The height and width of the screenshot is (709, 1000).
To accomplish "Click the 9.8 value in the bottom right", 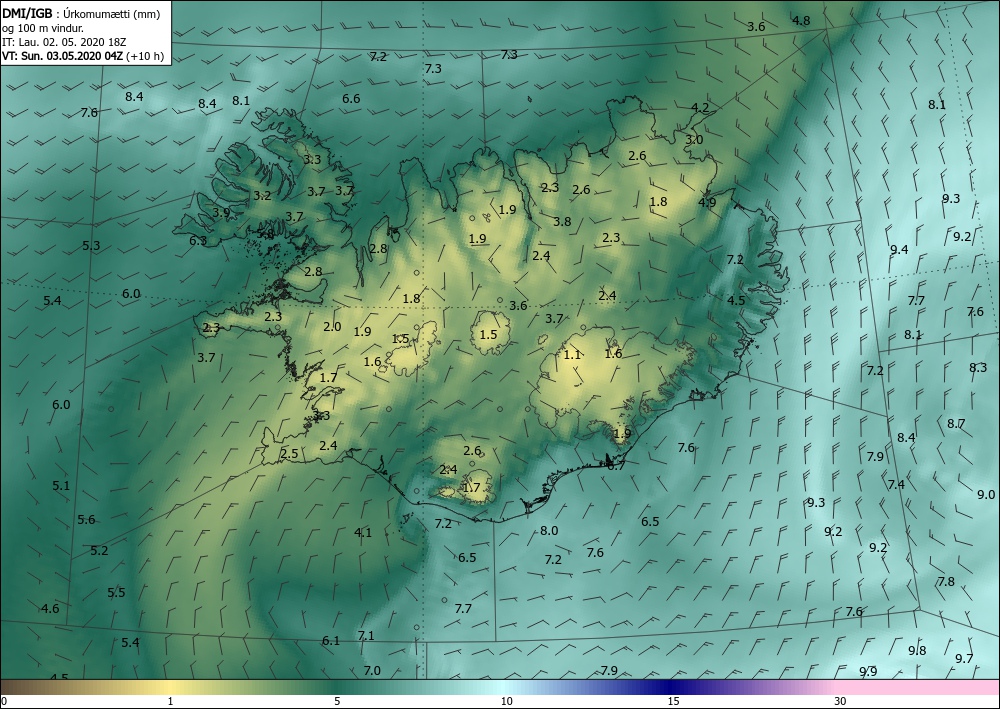I will tap(917, 650).
